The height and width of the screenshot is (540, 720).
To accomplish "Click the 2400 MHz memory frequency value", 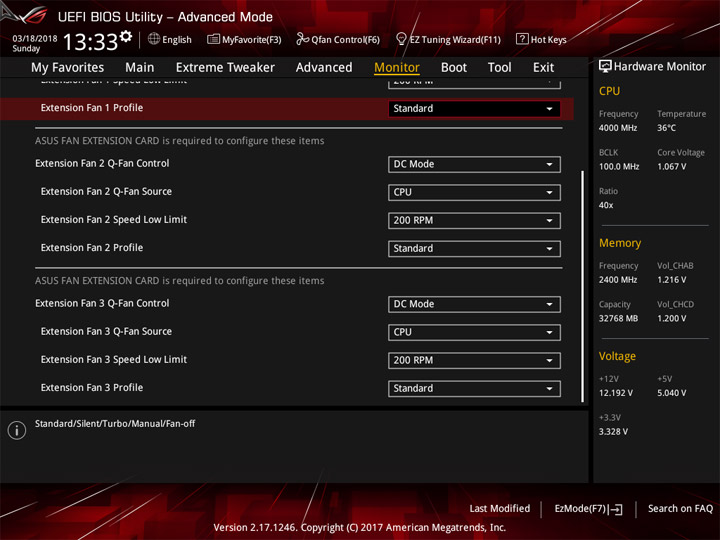I will pyautogui.click(x=618, y=280).
